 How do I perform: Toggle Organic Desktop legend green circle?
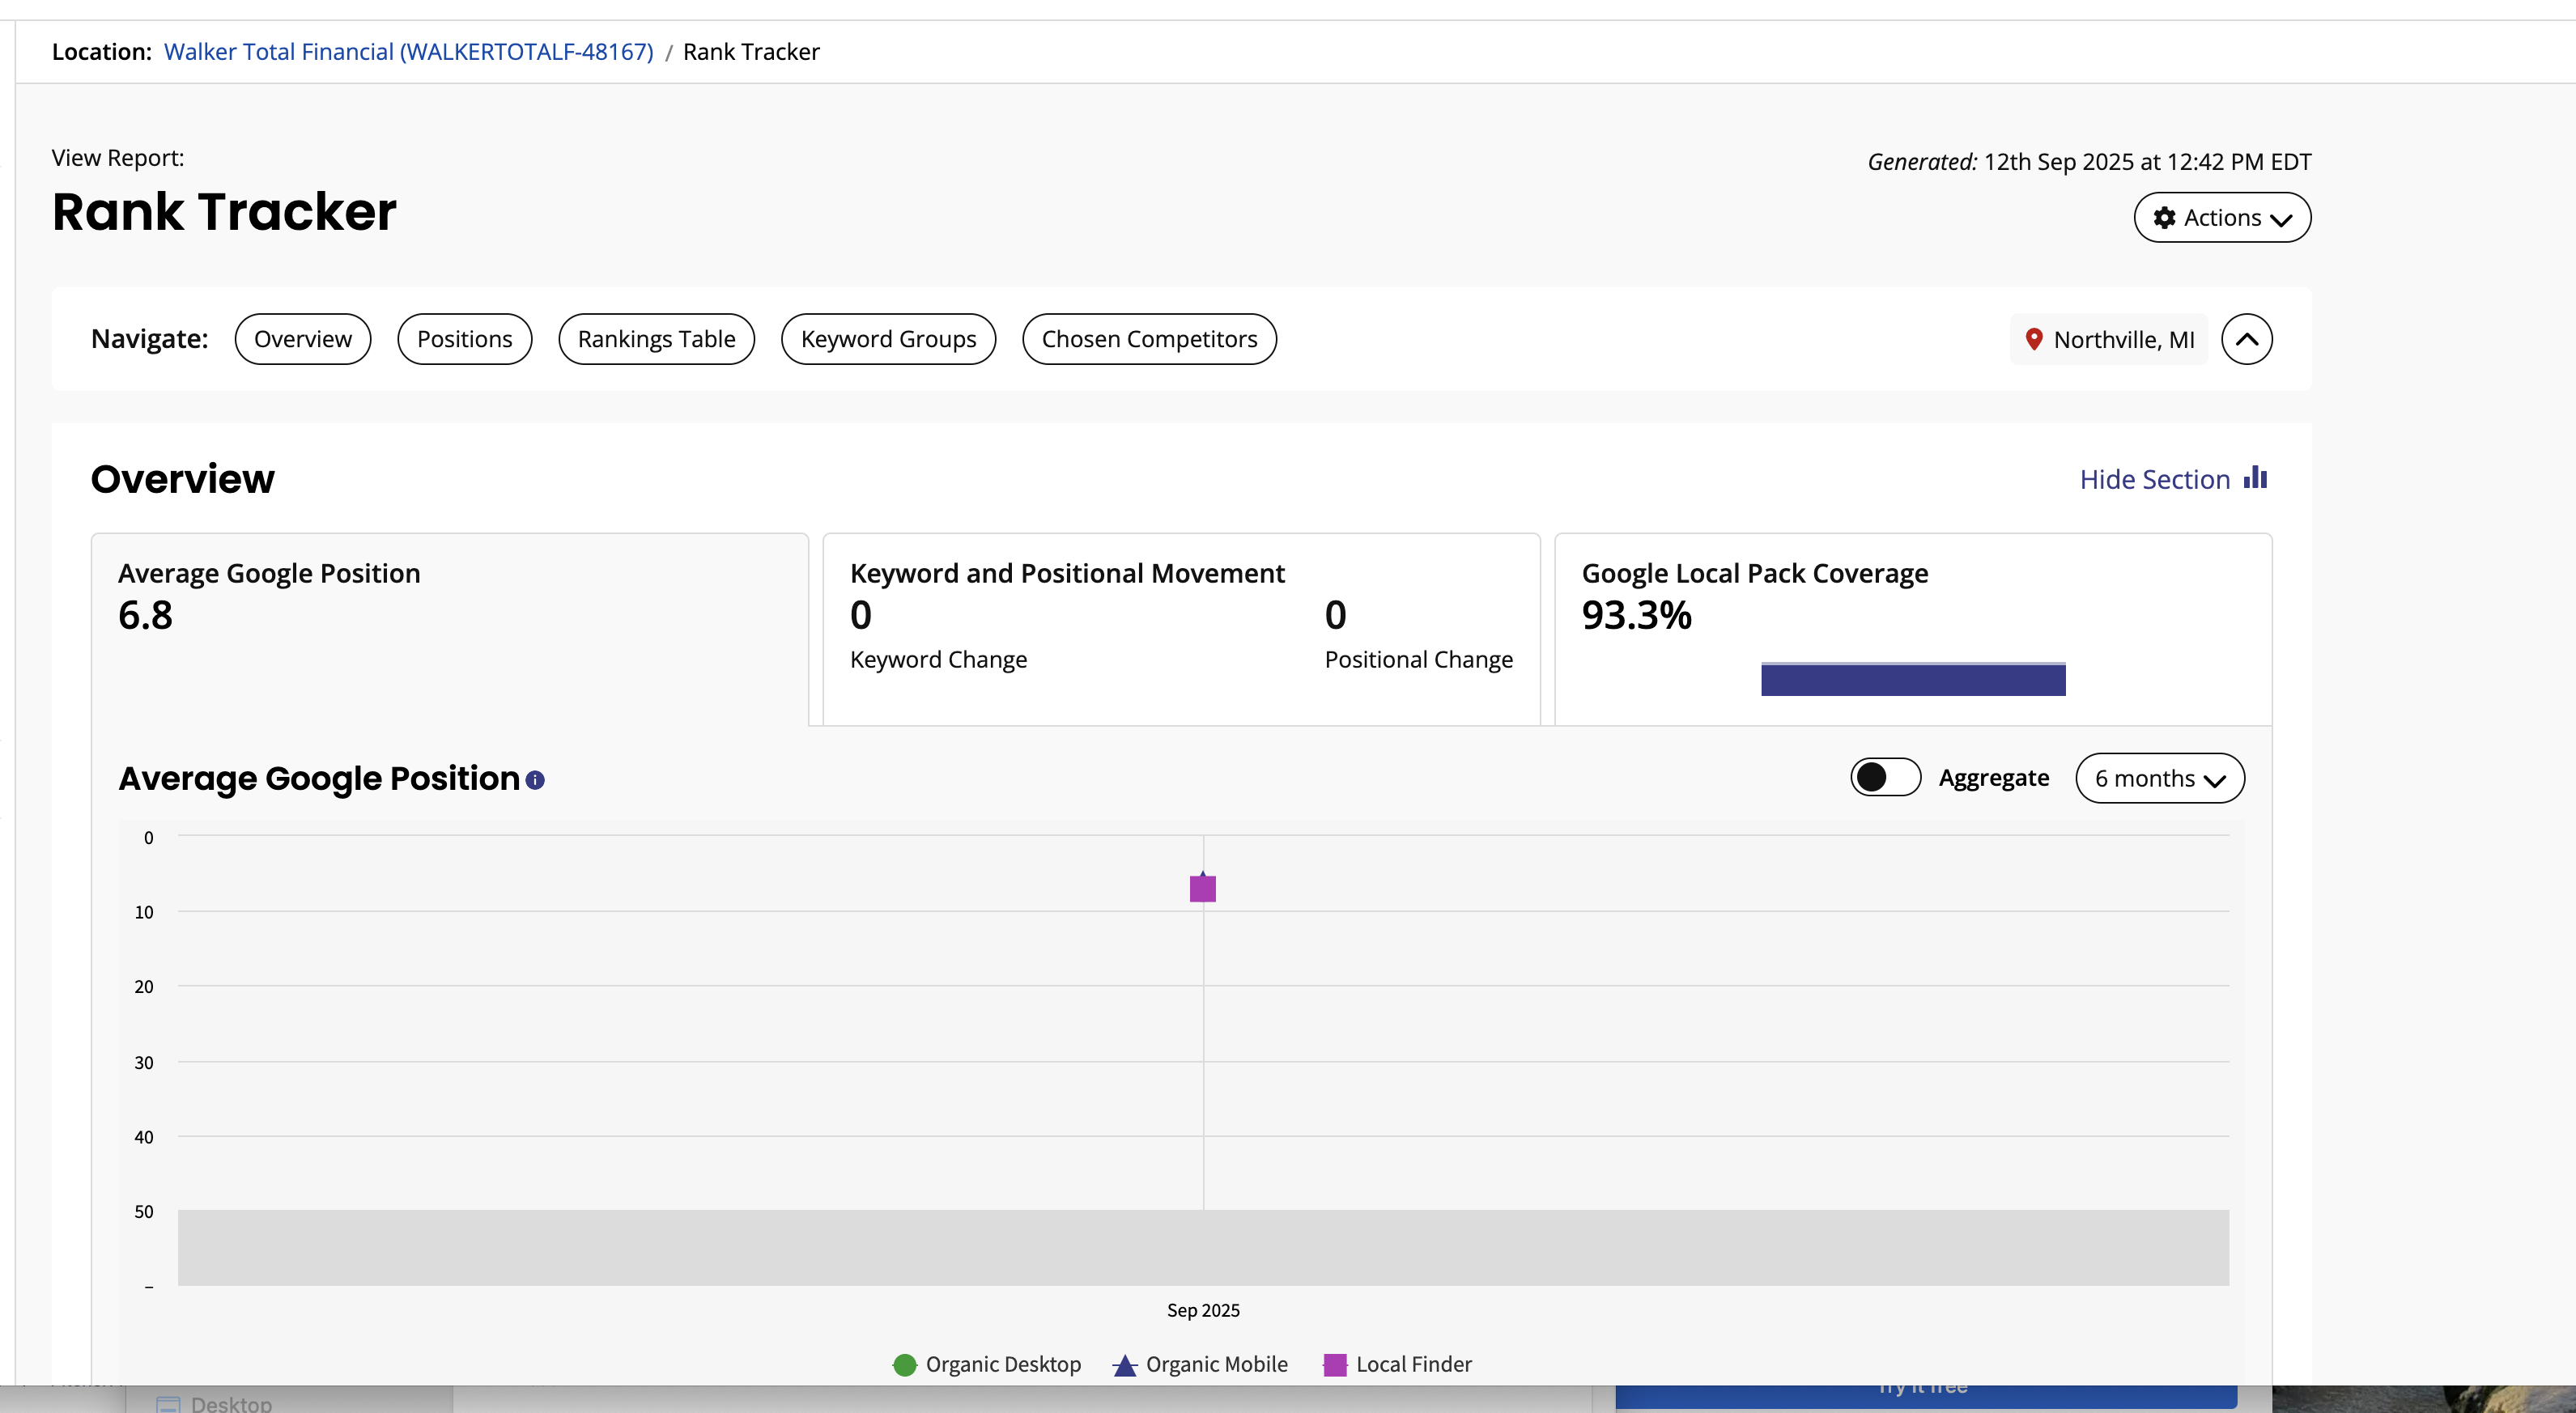pos(904,1365)
